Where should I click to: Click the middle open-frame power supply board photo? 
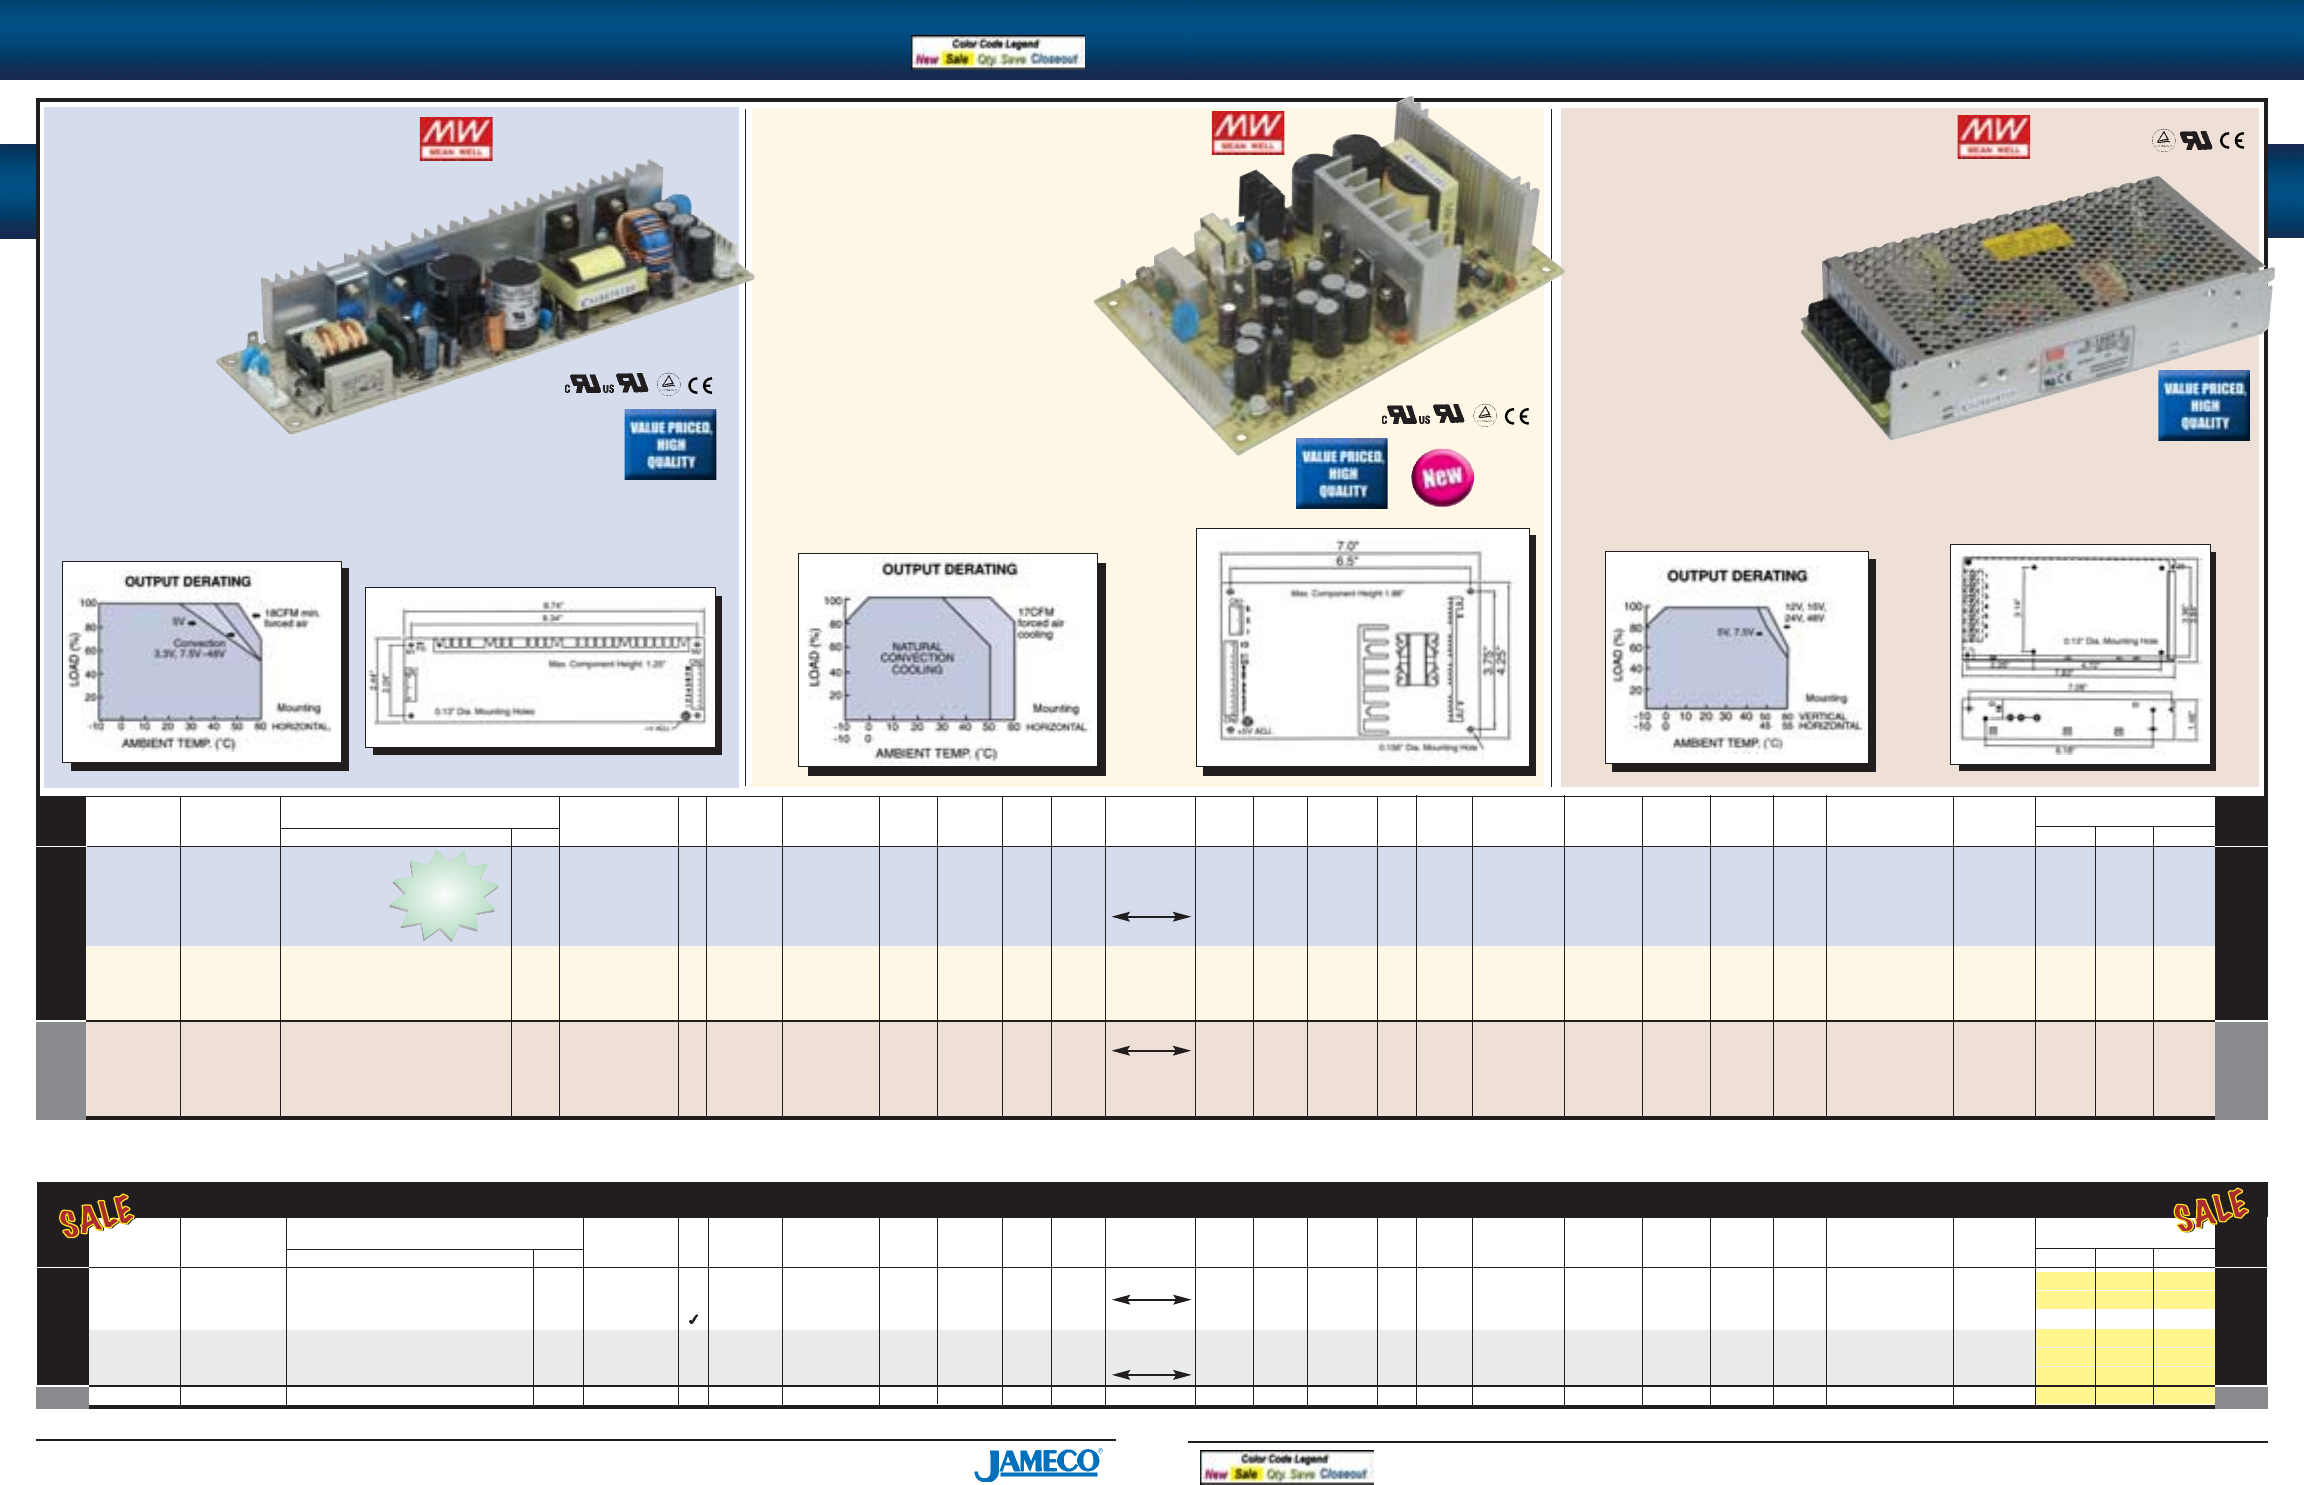point(1330,277)
